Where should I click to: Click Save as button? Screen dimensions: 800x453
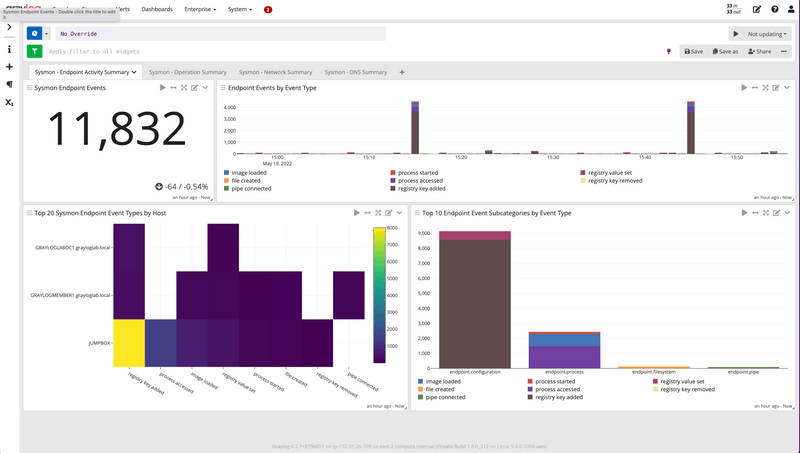[x=725, y=51]
